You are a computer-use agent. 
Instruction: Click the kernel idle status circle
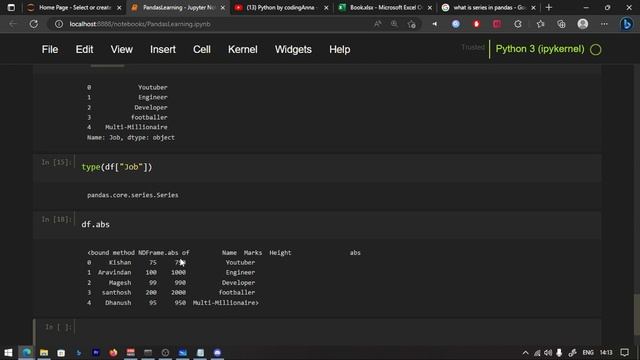[x=596, y=50]
